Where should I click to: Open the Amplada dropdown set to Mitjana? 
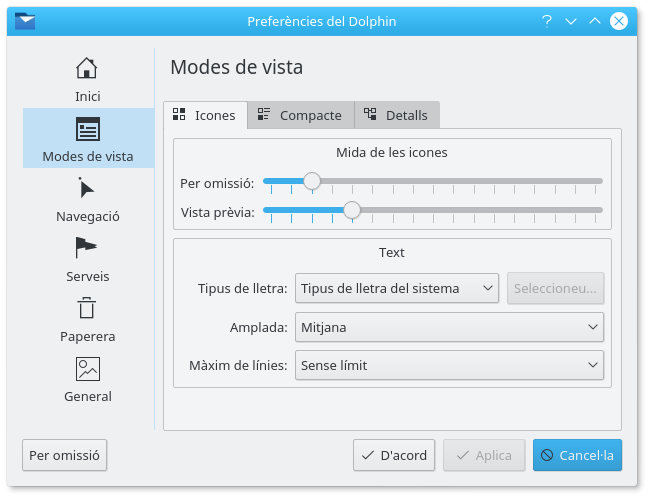click(x=449, y=327)
